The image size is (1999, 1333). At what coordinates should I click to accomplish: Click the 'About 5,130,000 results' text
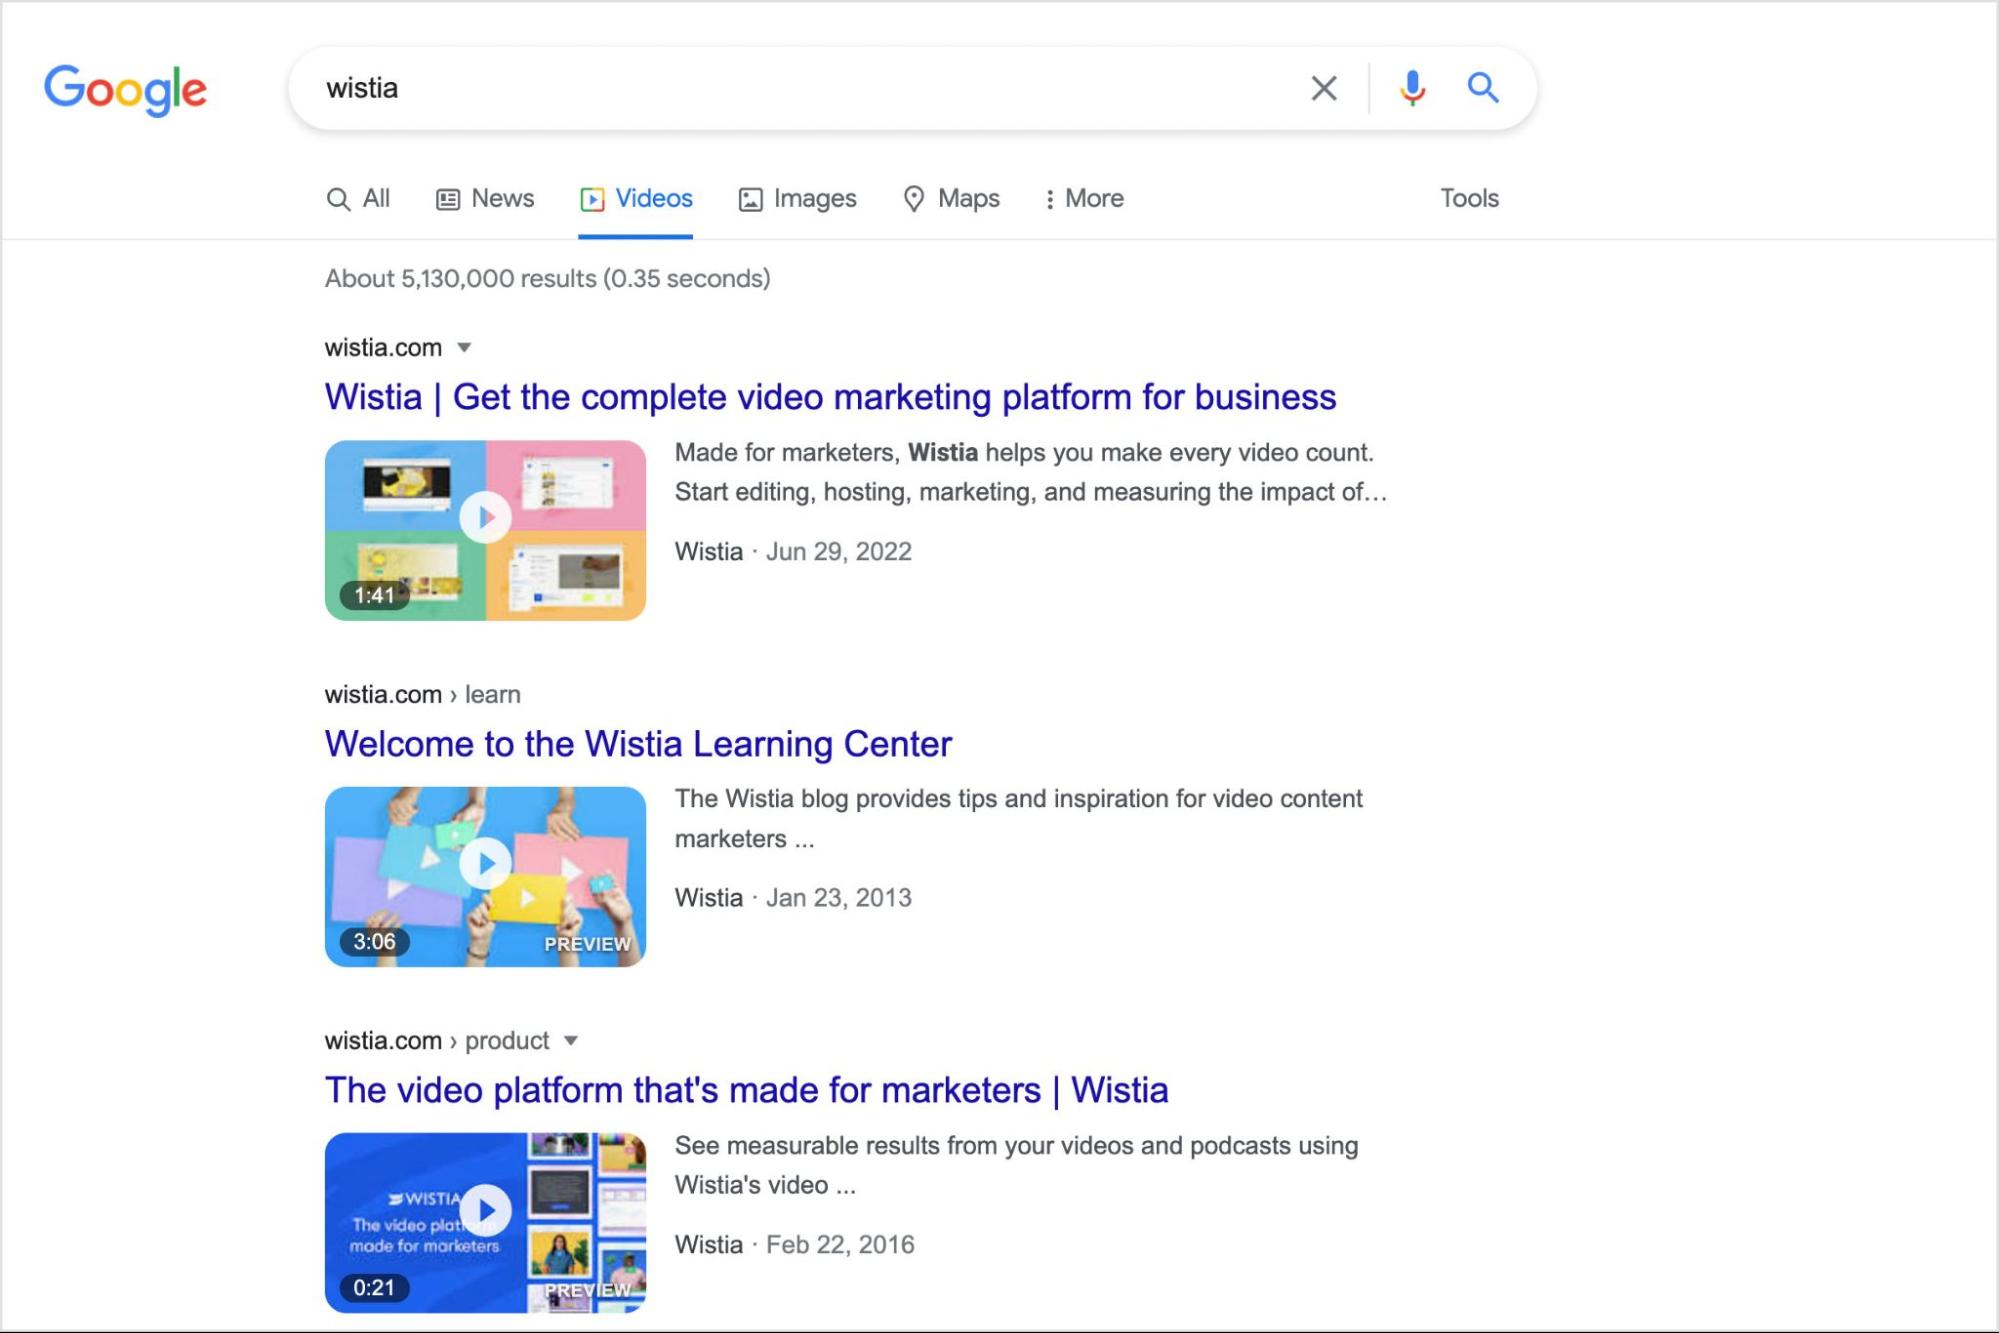pyautogui.click(x=547, y=278)
